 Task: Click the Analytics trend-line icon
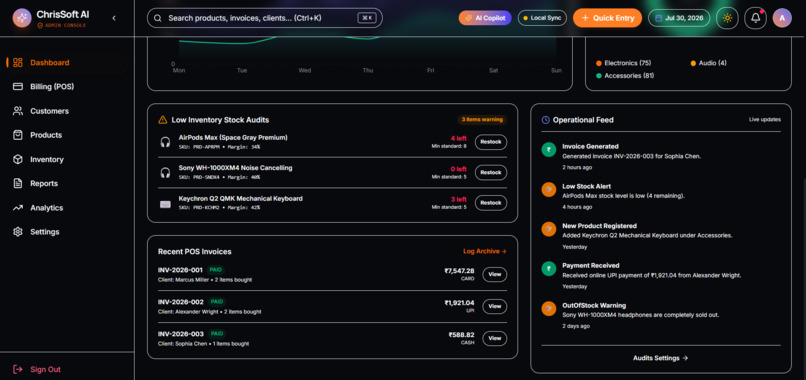[x=18, y=208]
